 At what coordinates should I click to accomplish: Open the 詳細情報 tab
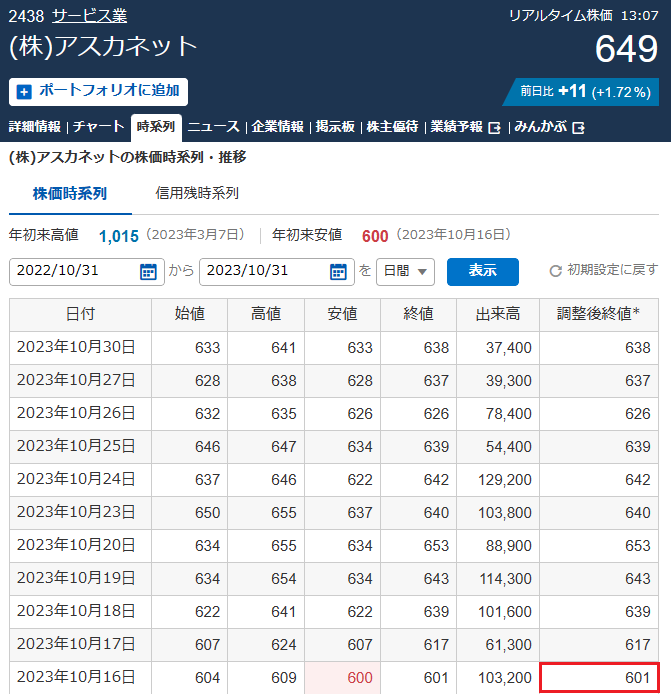click(35, 127)
